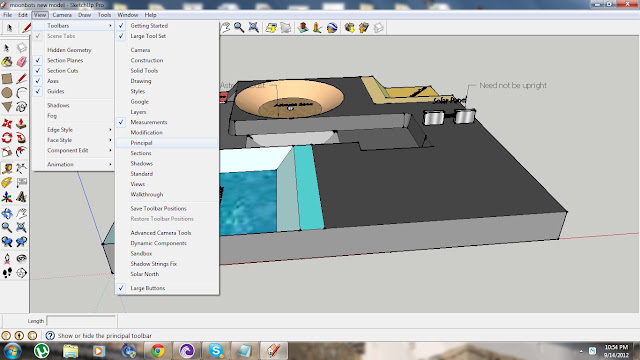
Task: Open Google Earth icon in top toolbar
Action: pyautogui.click(x=332, y=27)
